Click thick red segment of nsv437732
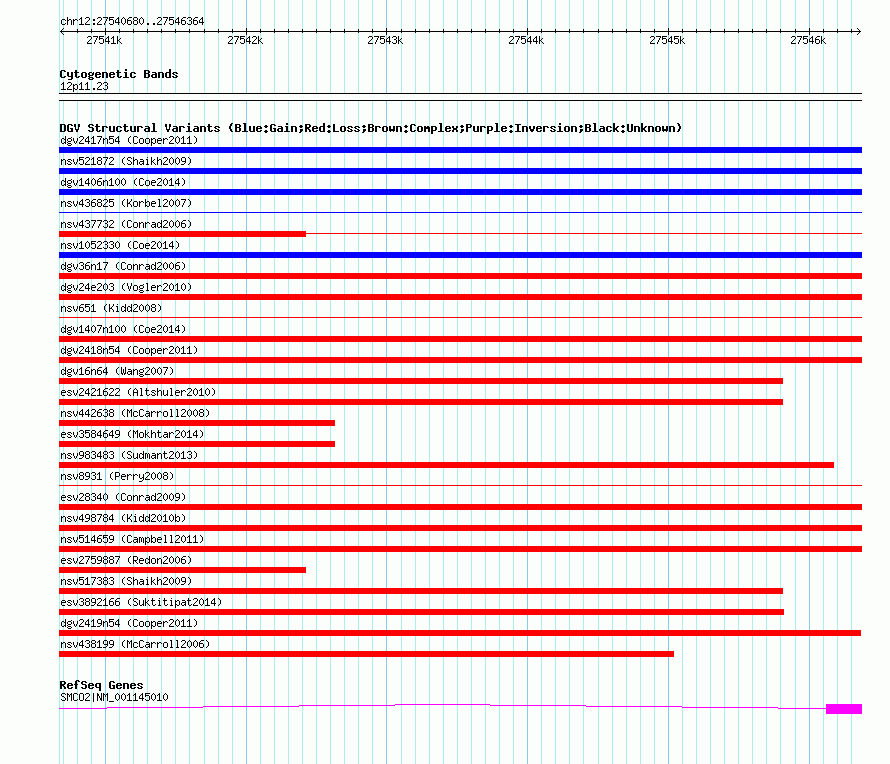Screen dimensions: 890x764 pos(182,234)
